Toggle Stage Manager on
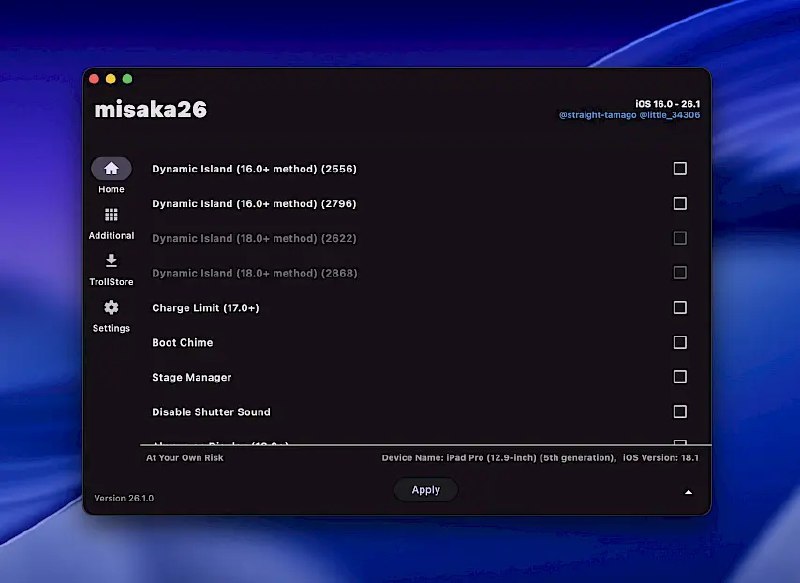 point(680,377)
